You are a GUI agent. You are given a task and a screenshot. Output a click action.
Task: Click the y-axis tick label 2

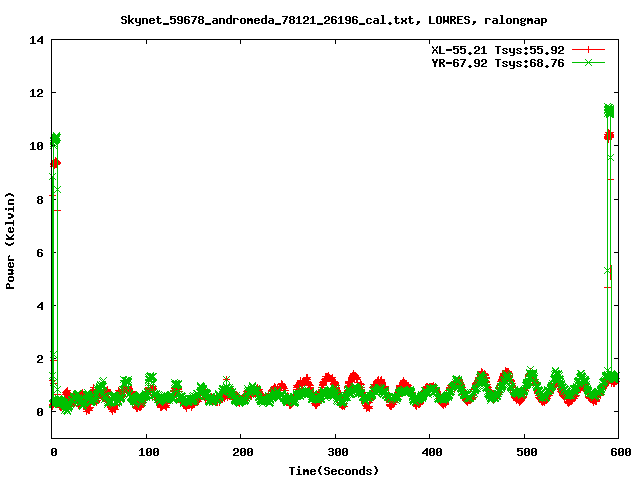(x=40, y=359)
